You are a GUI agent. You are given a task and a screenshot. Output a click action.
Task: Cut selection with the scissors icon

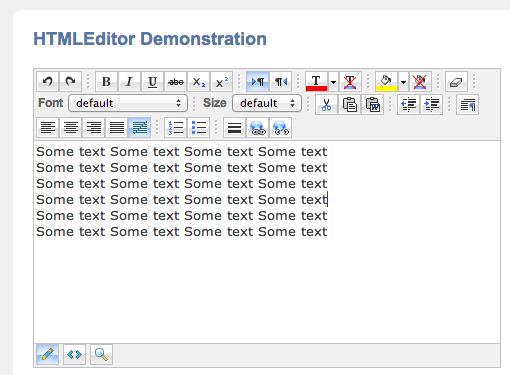[326, 105]
